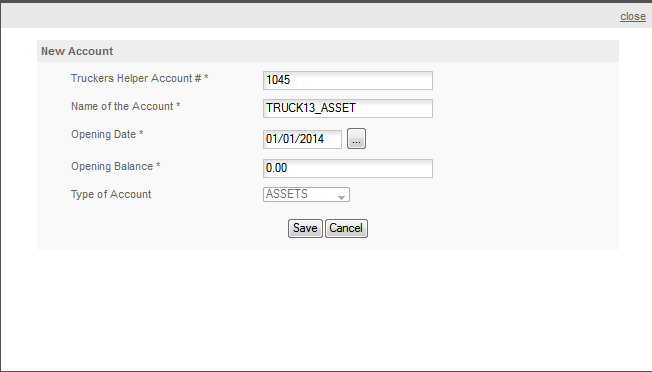Select the 'Truckers Helper Account # *' label
The height and width of the screenshot is (372, 652).
click(140, 78)
